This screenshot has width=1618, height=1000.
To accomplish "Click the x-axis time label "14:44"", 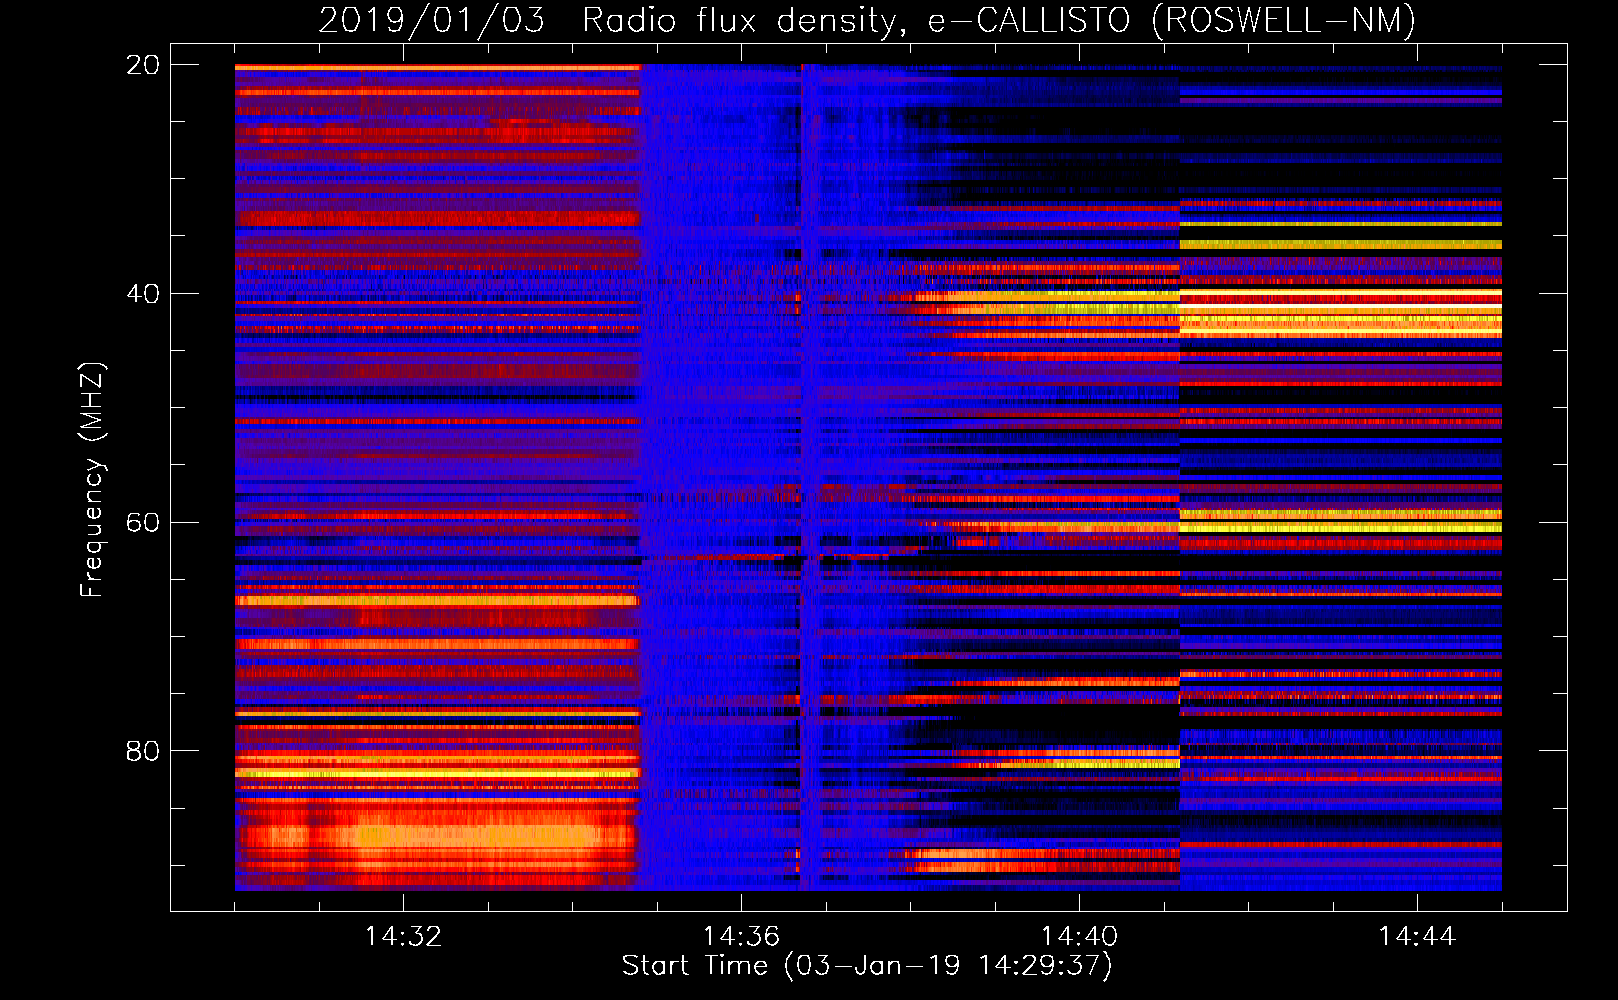I will pos(1417,937).
